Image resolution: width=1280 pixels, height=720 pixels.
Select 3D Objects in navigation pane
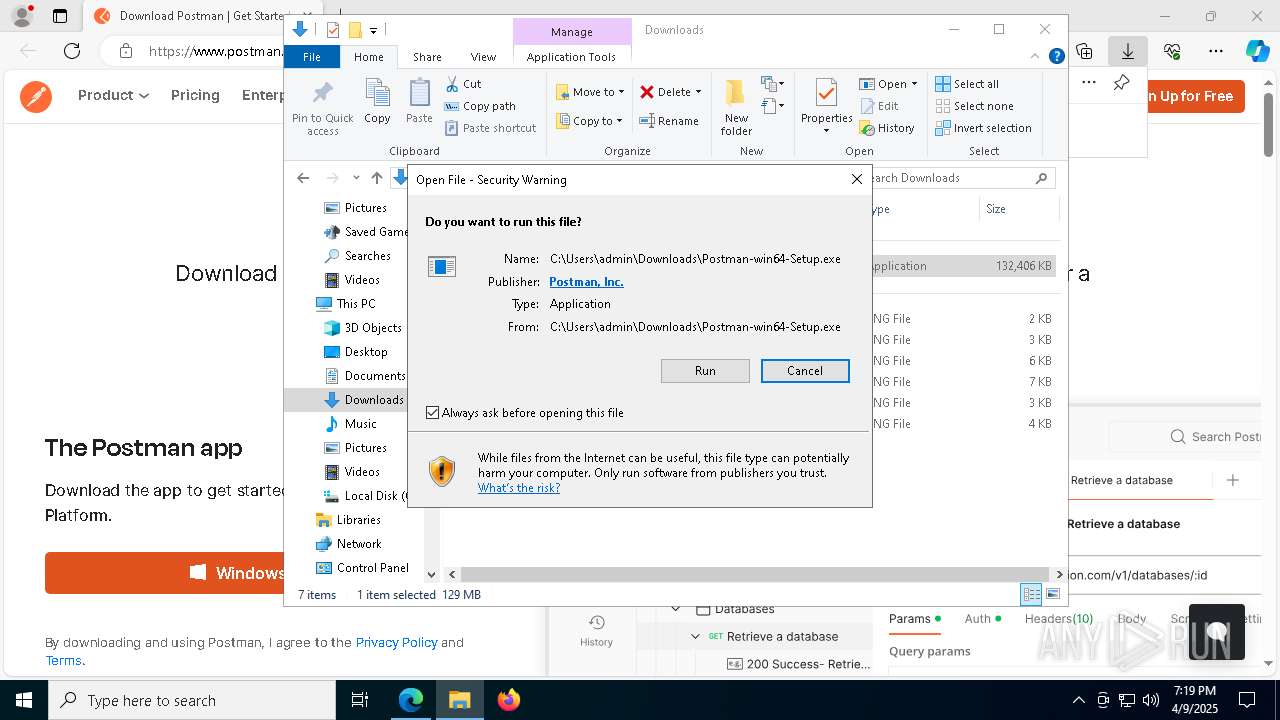[x=373, y=328]
